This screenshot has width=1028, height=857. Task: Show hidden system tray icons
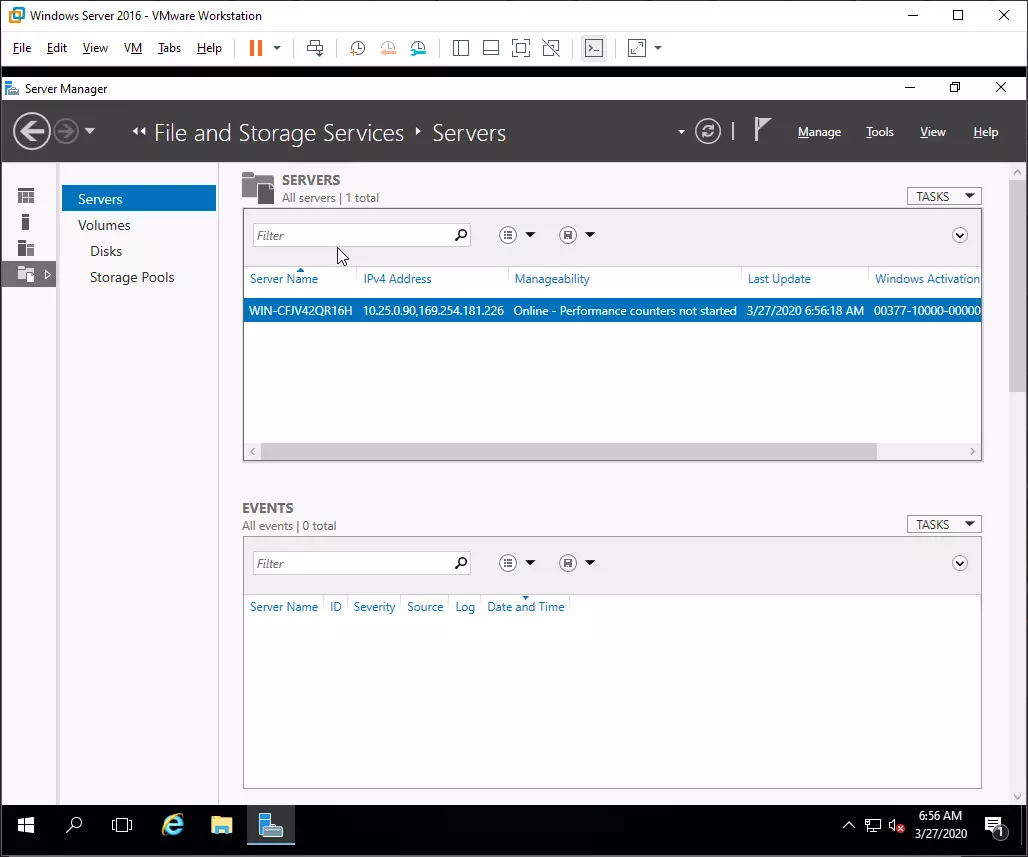click(848, 825)
